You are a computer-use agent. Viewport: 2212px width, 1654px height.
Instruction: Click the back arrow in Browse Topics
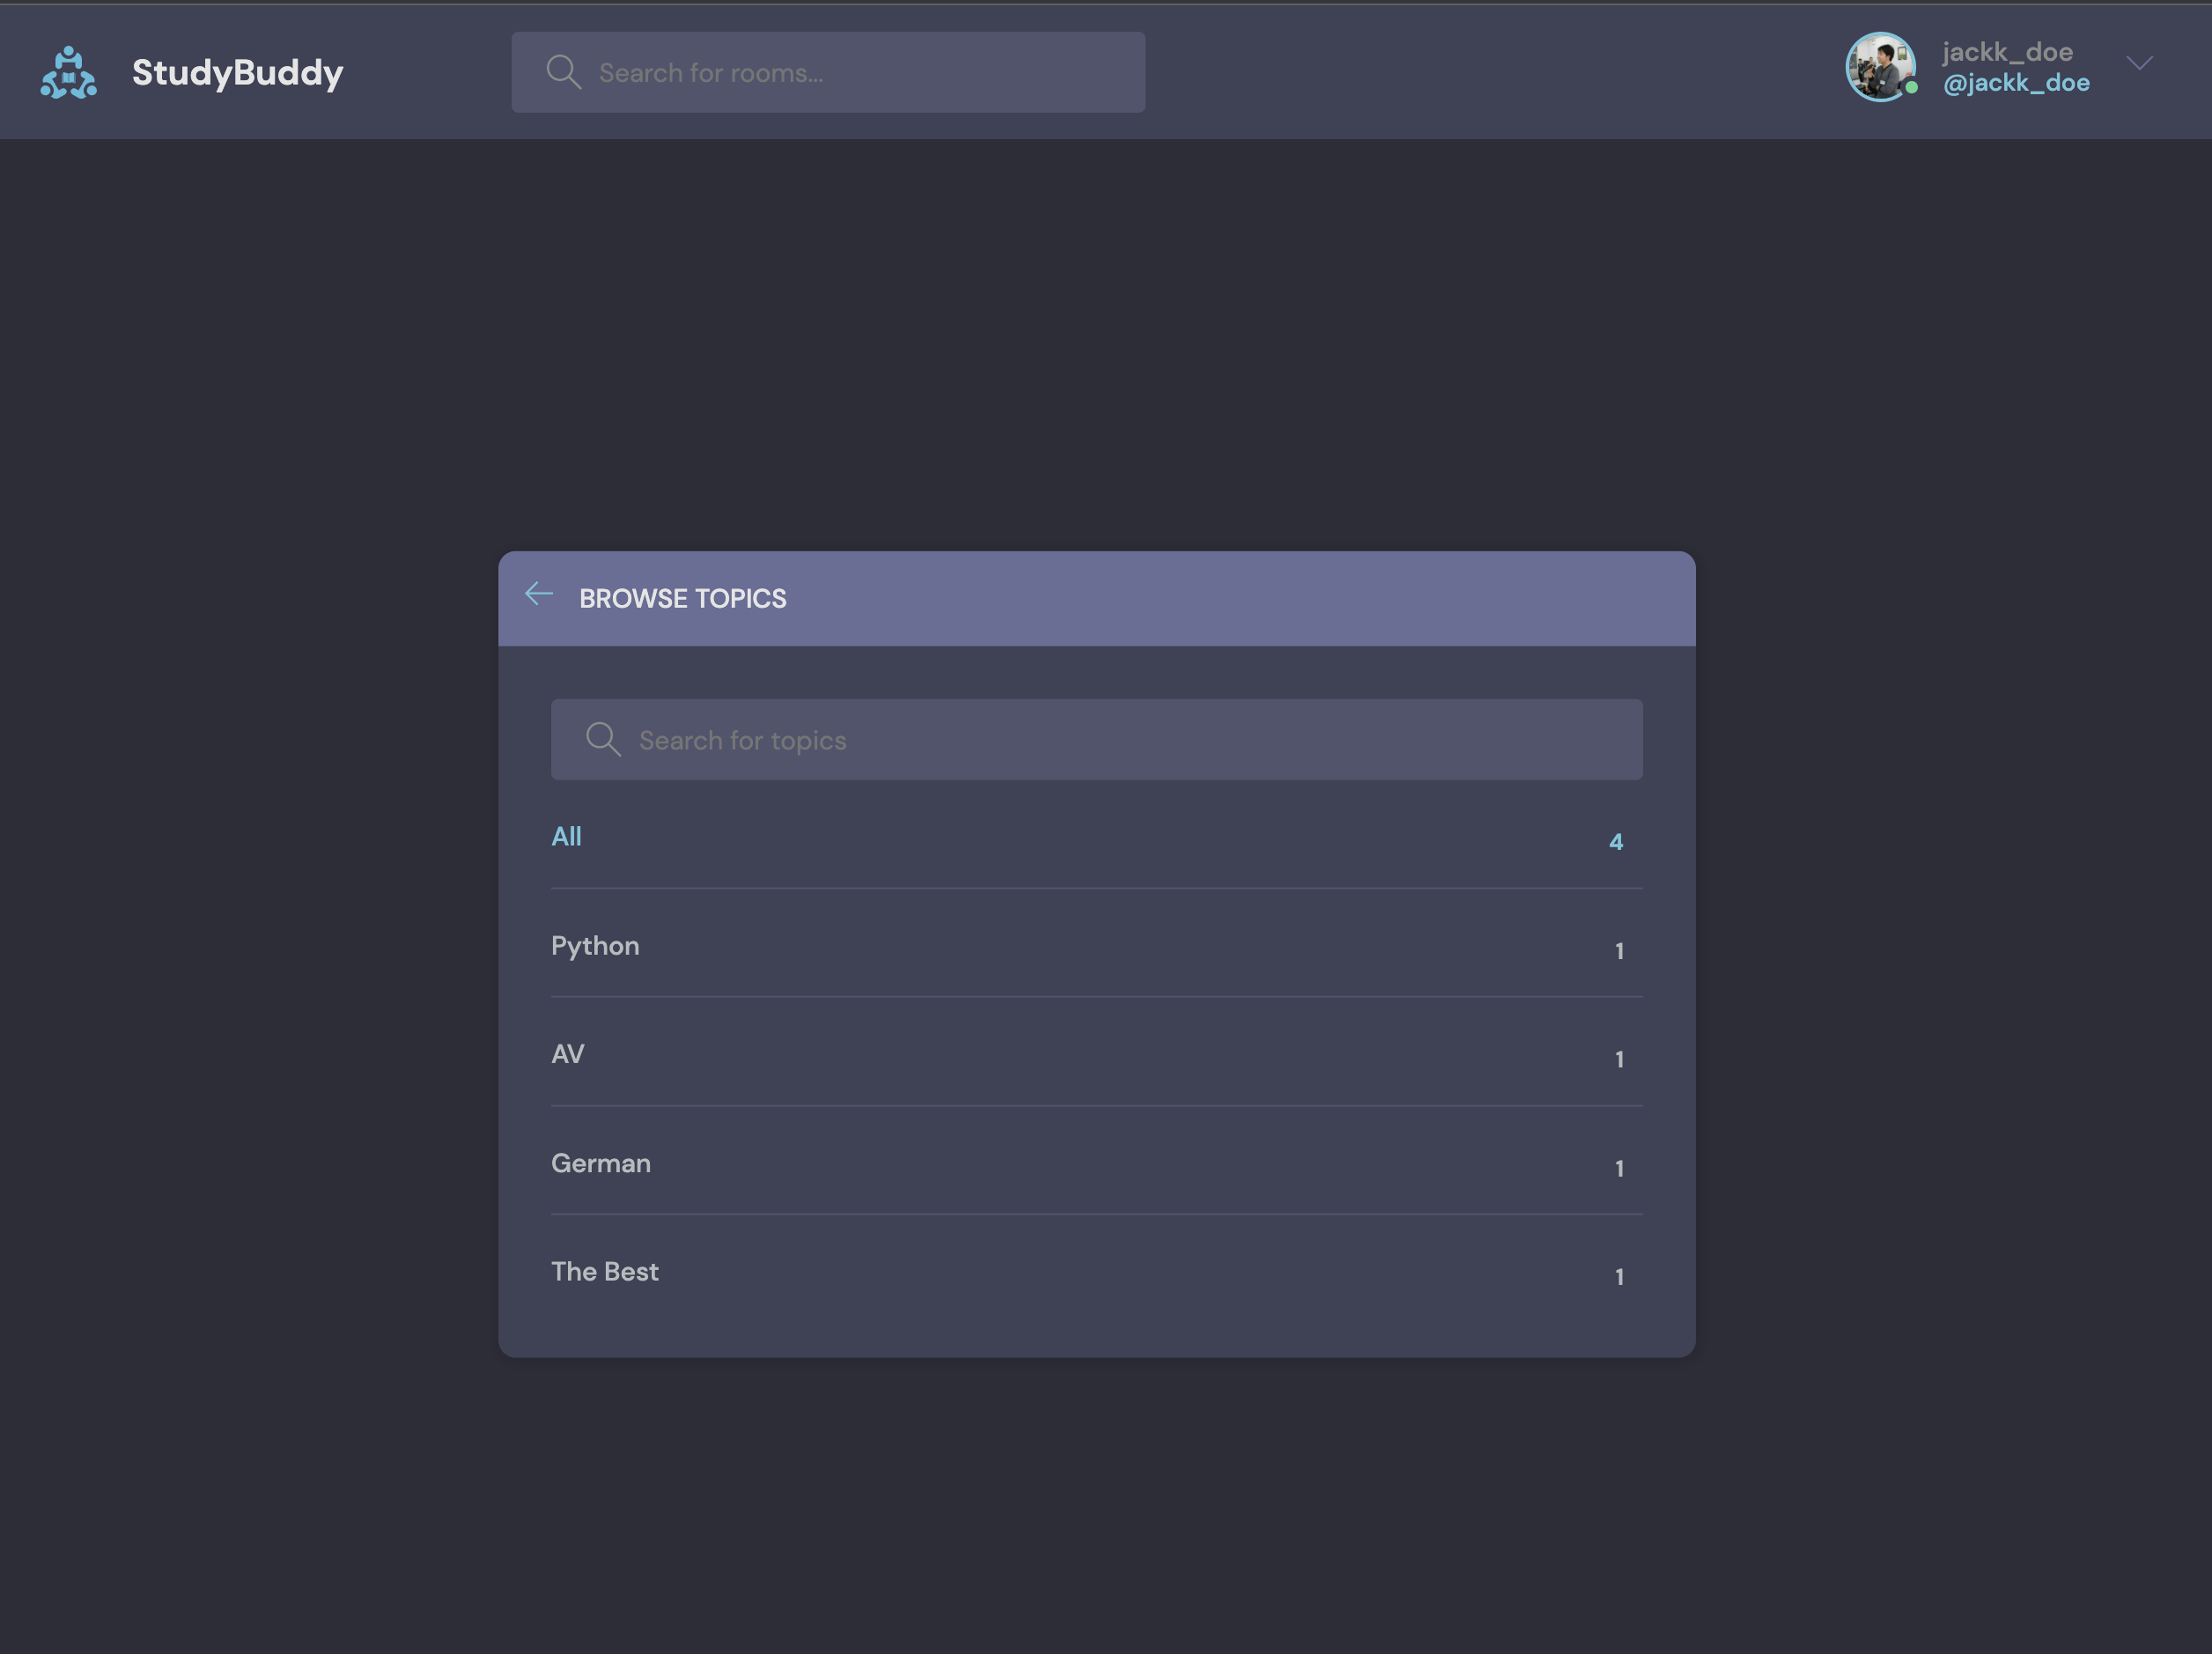[x=539, y=595]
